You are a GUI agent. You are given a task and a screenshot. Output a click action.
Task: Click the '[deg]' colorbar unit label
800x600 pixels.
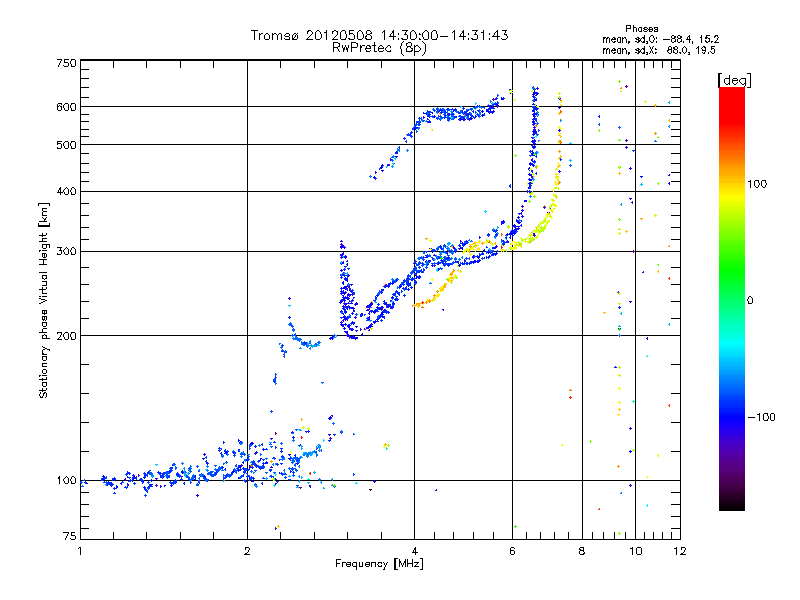pyautogui.click(x=734, y=80)
